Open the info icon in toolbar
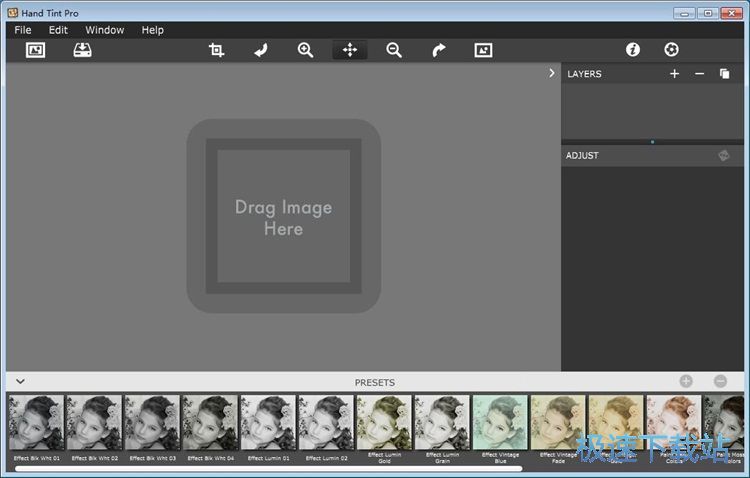 point(632,50)
